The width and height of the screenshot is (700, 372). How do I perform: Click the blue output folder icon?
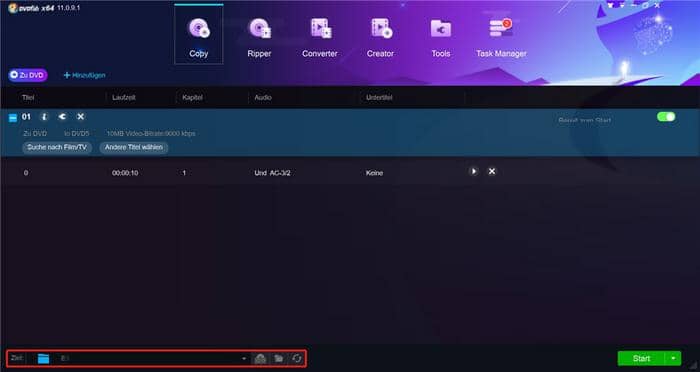tap(43, 358)
